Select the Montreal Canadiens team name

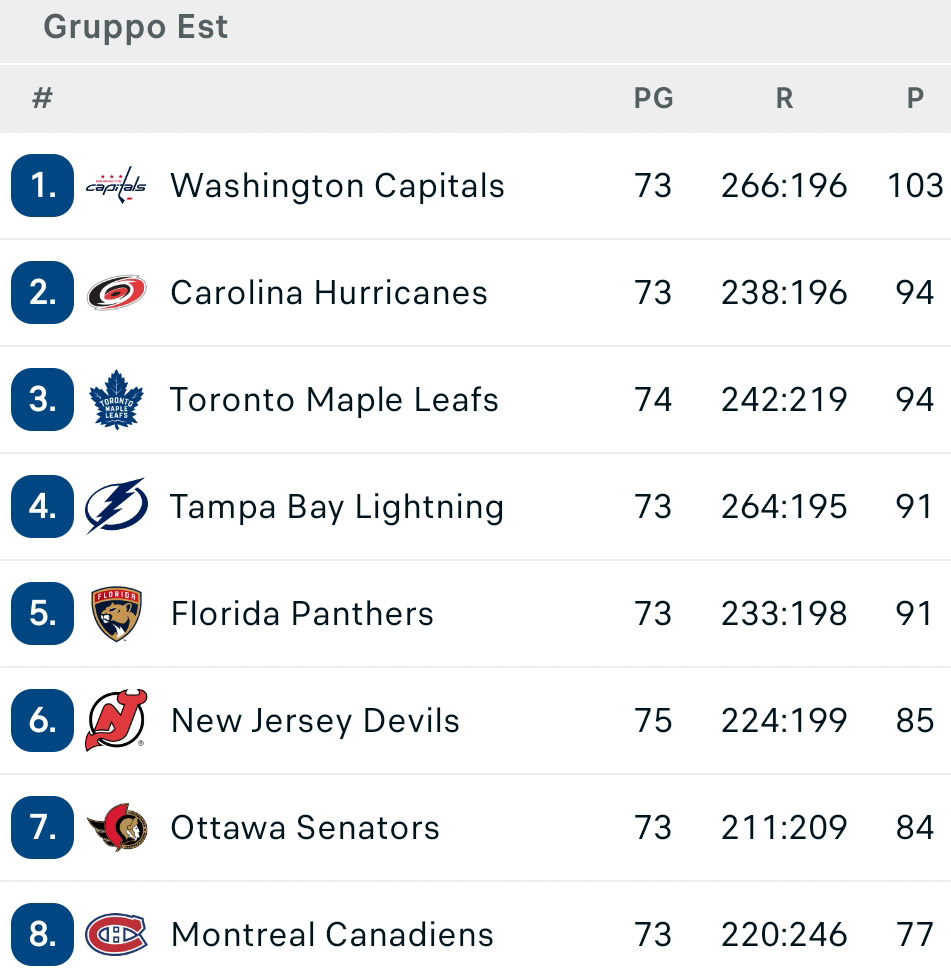(x=332, y=934)
